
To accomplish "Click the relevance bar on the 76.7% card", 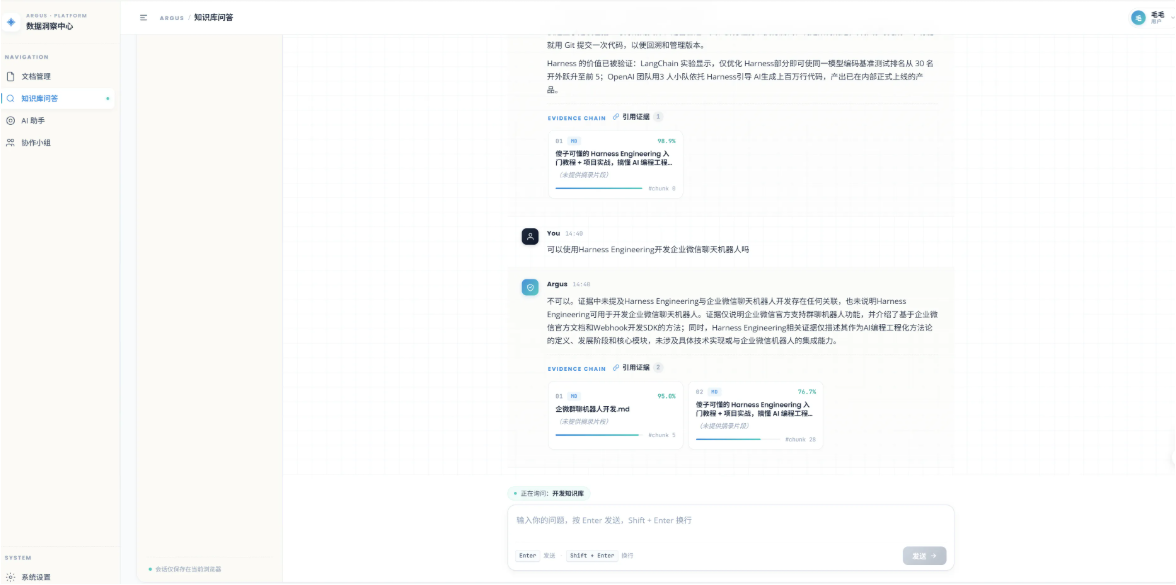I will pyautogui.click(x=738, y=440).
